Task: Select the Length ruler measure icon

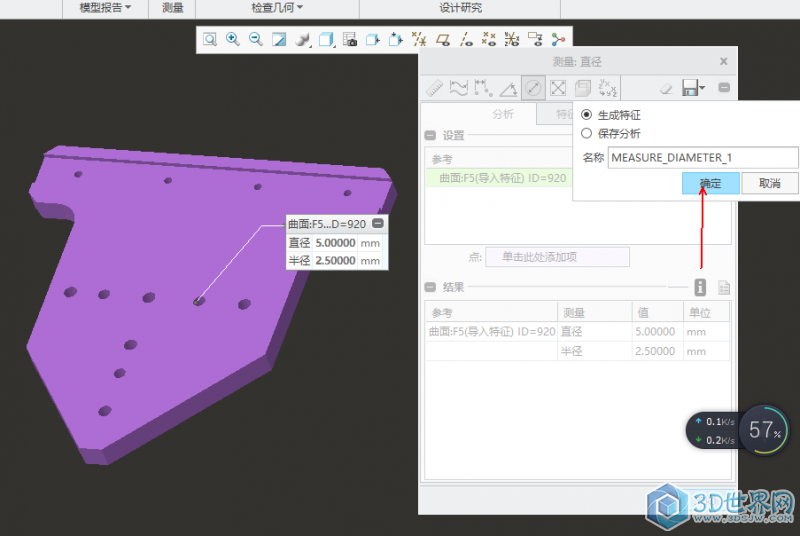Action: 434,88
